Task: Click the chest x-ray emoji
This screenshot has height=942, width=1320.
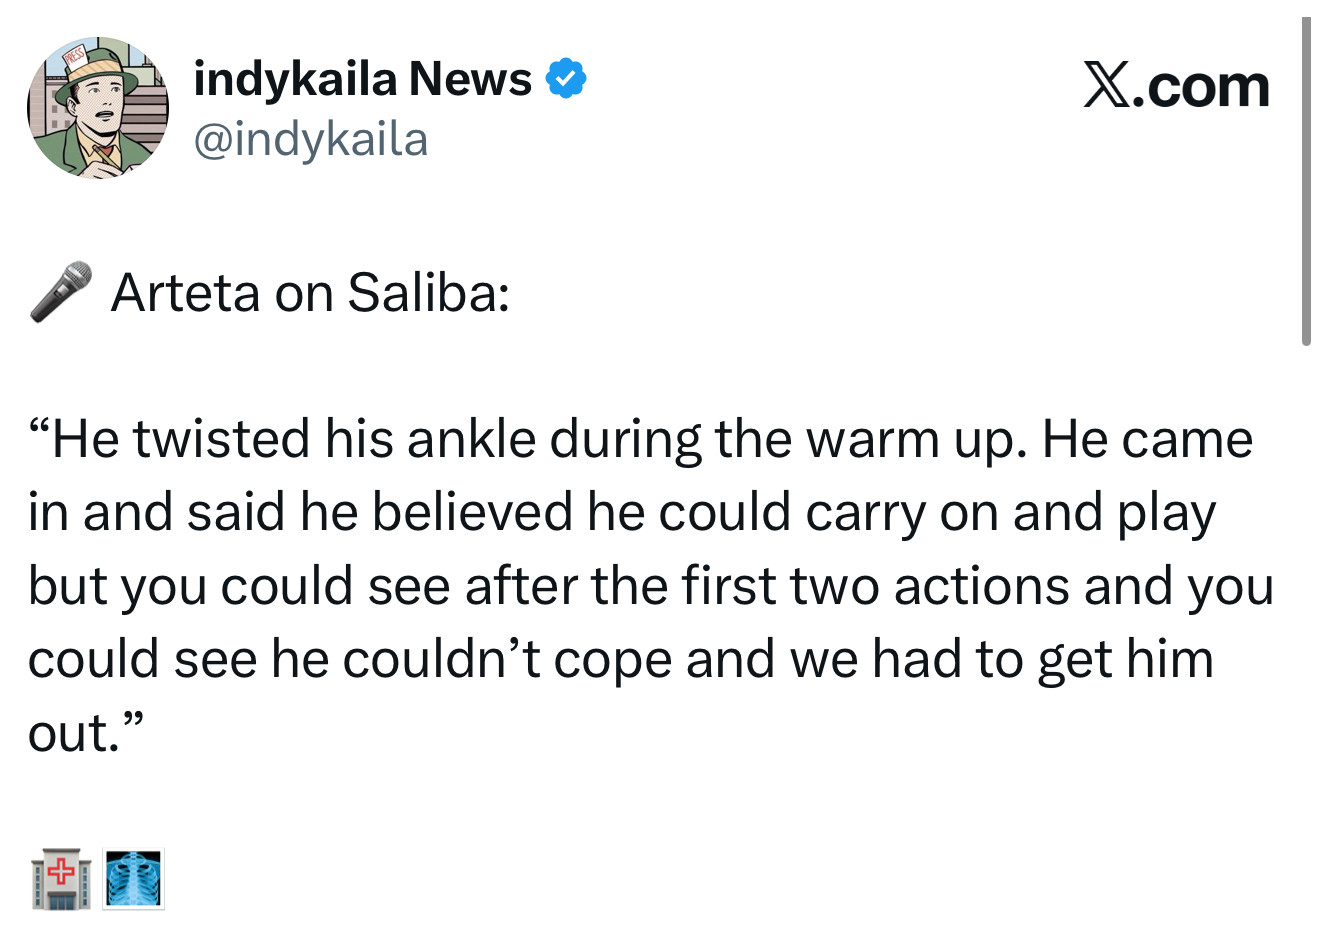Action: coord(133,880)
